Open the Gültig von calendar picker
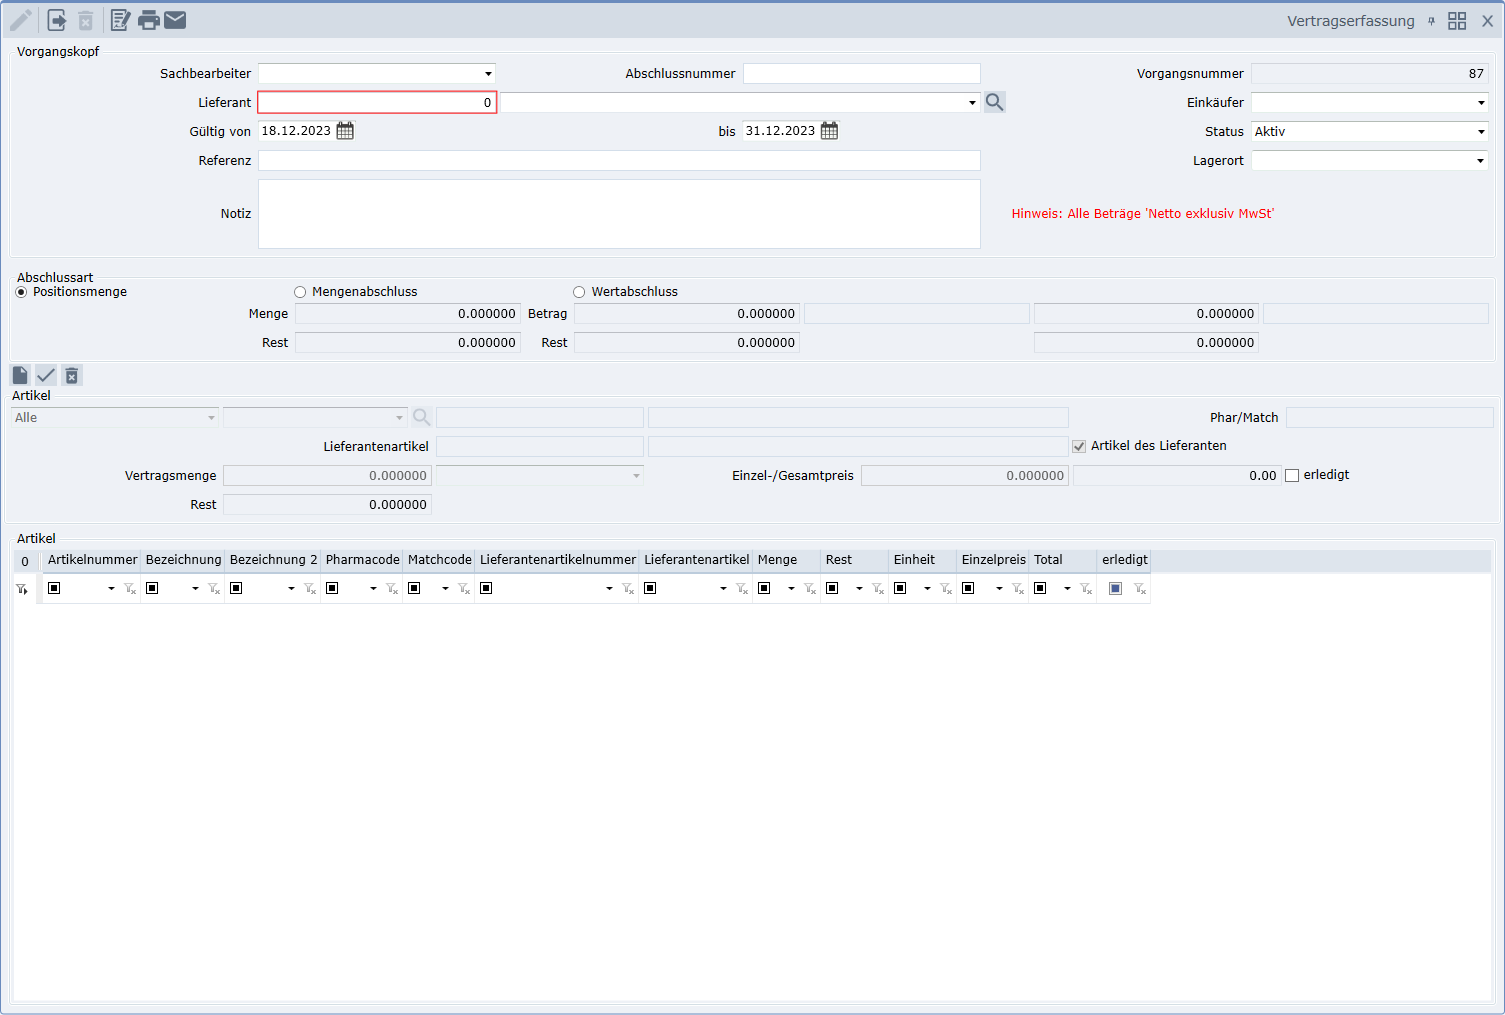1505x1015 pixels. [x=345, y=131]
